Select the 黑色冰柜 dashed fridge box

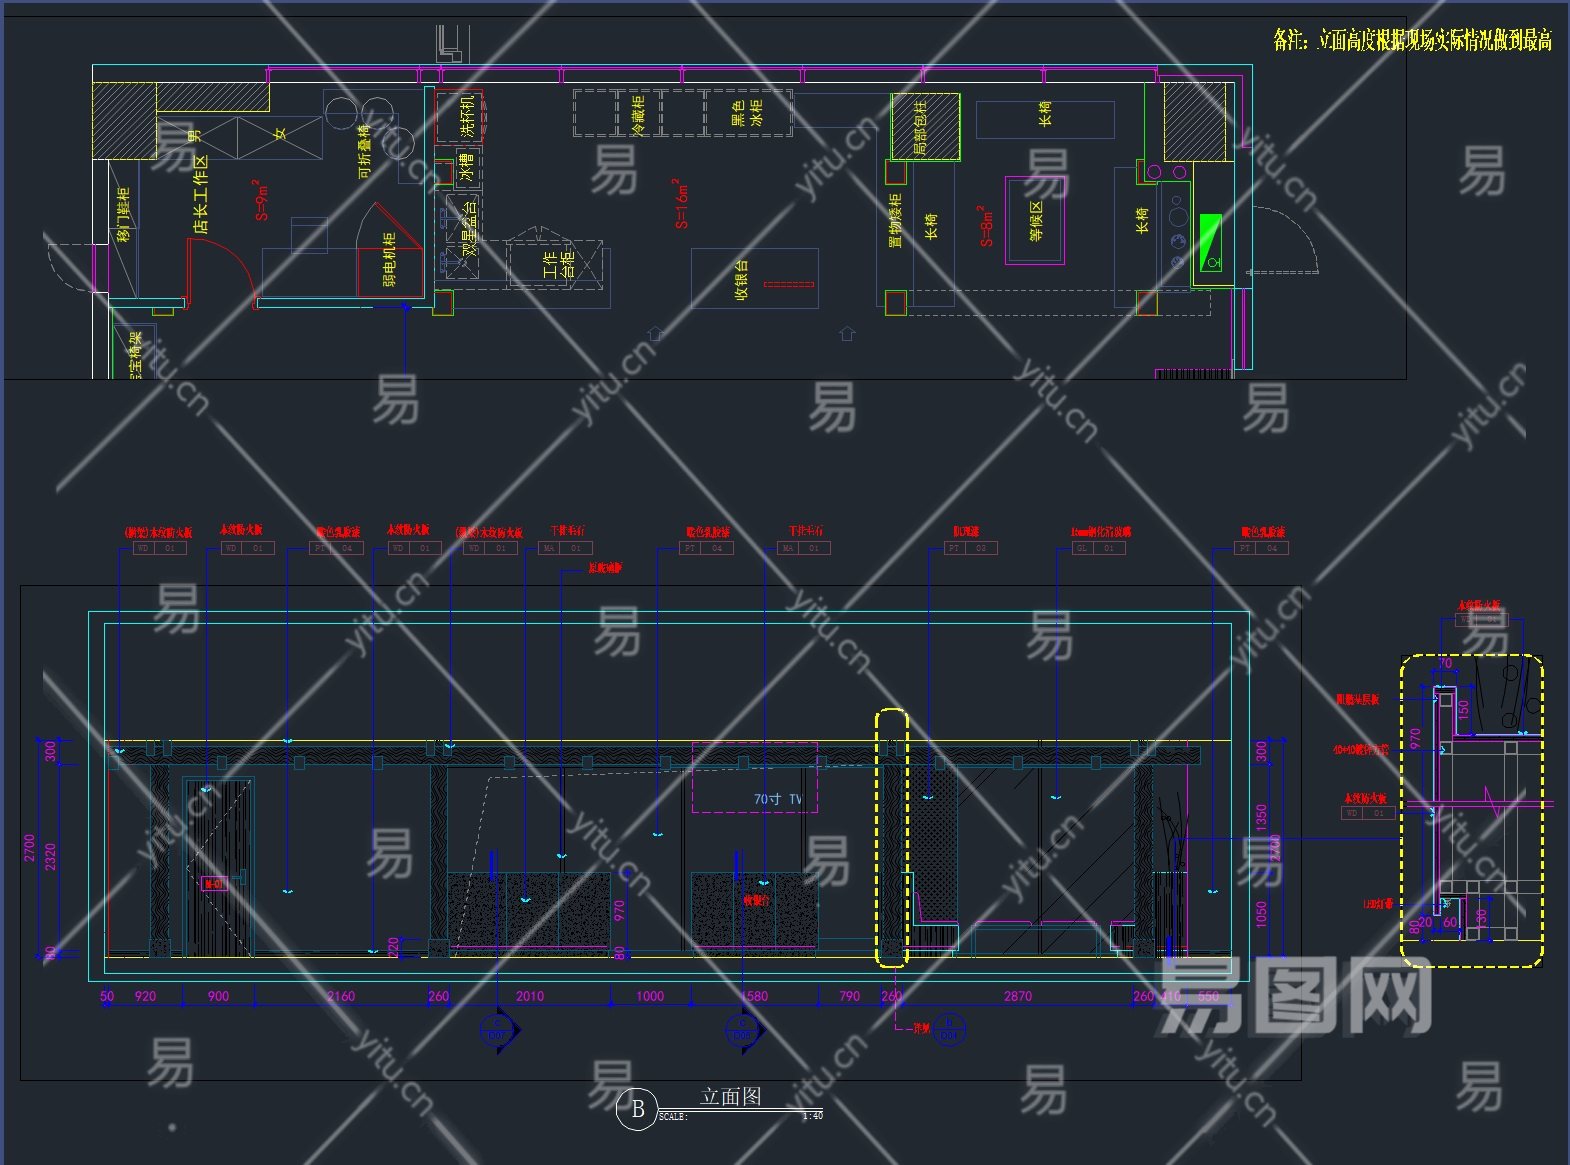pos(748,113)
